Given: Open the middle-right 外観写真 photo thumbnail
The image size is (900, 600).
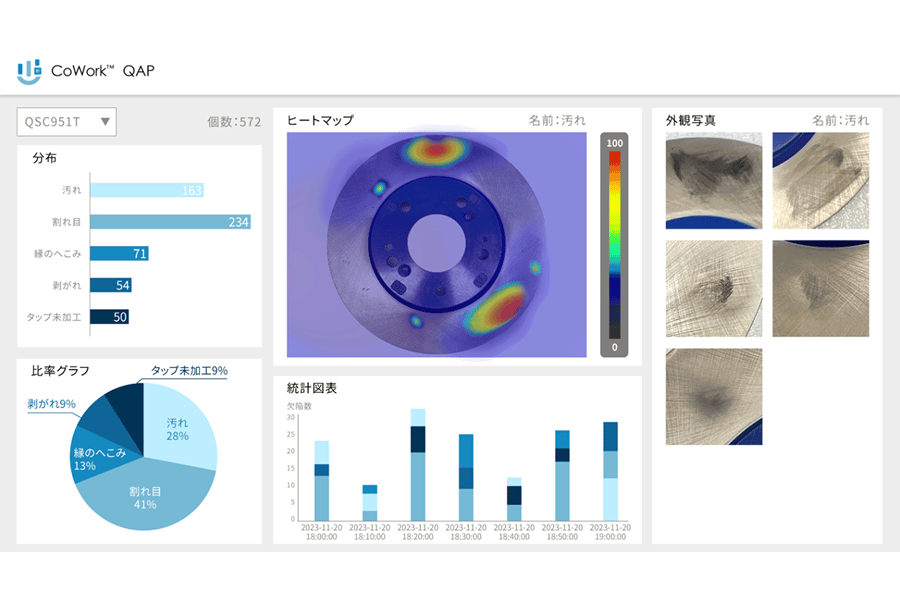Looking at the screenshot, I should [x=821, y=288].
